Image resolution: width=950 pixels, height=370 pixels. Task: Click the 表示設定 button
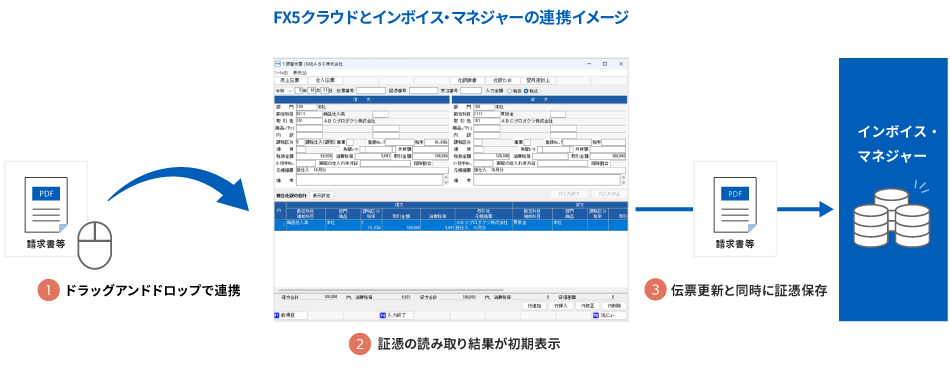pyautogui.click(x=322, y=196)
